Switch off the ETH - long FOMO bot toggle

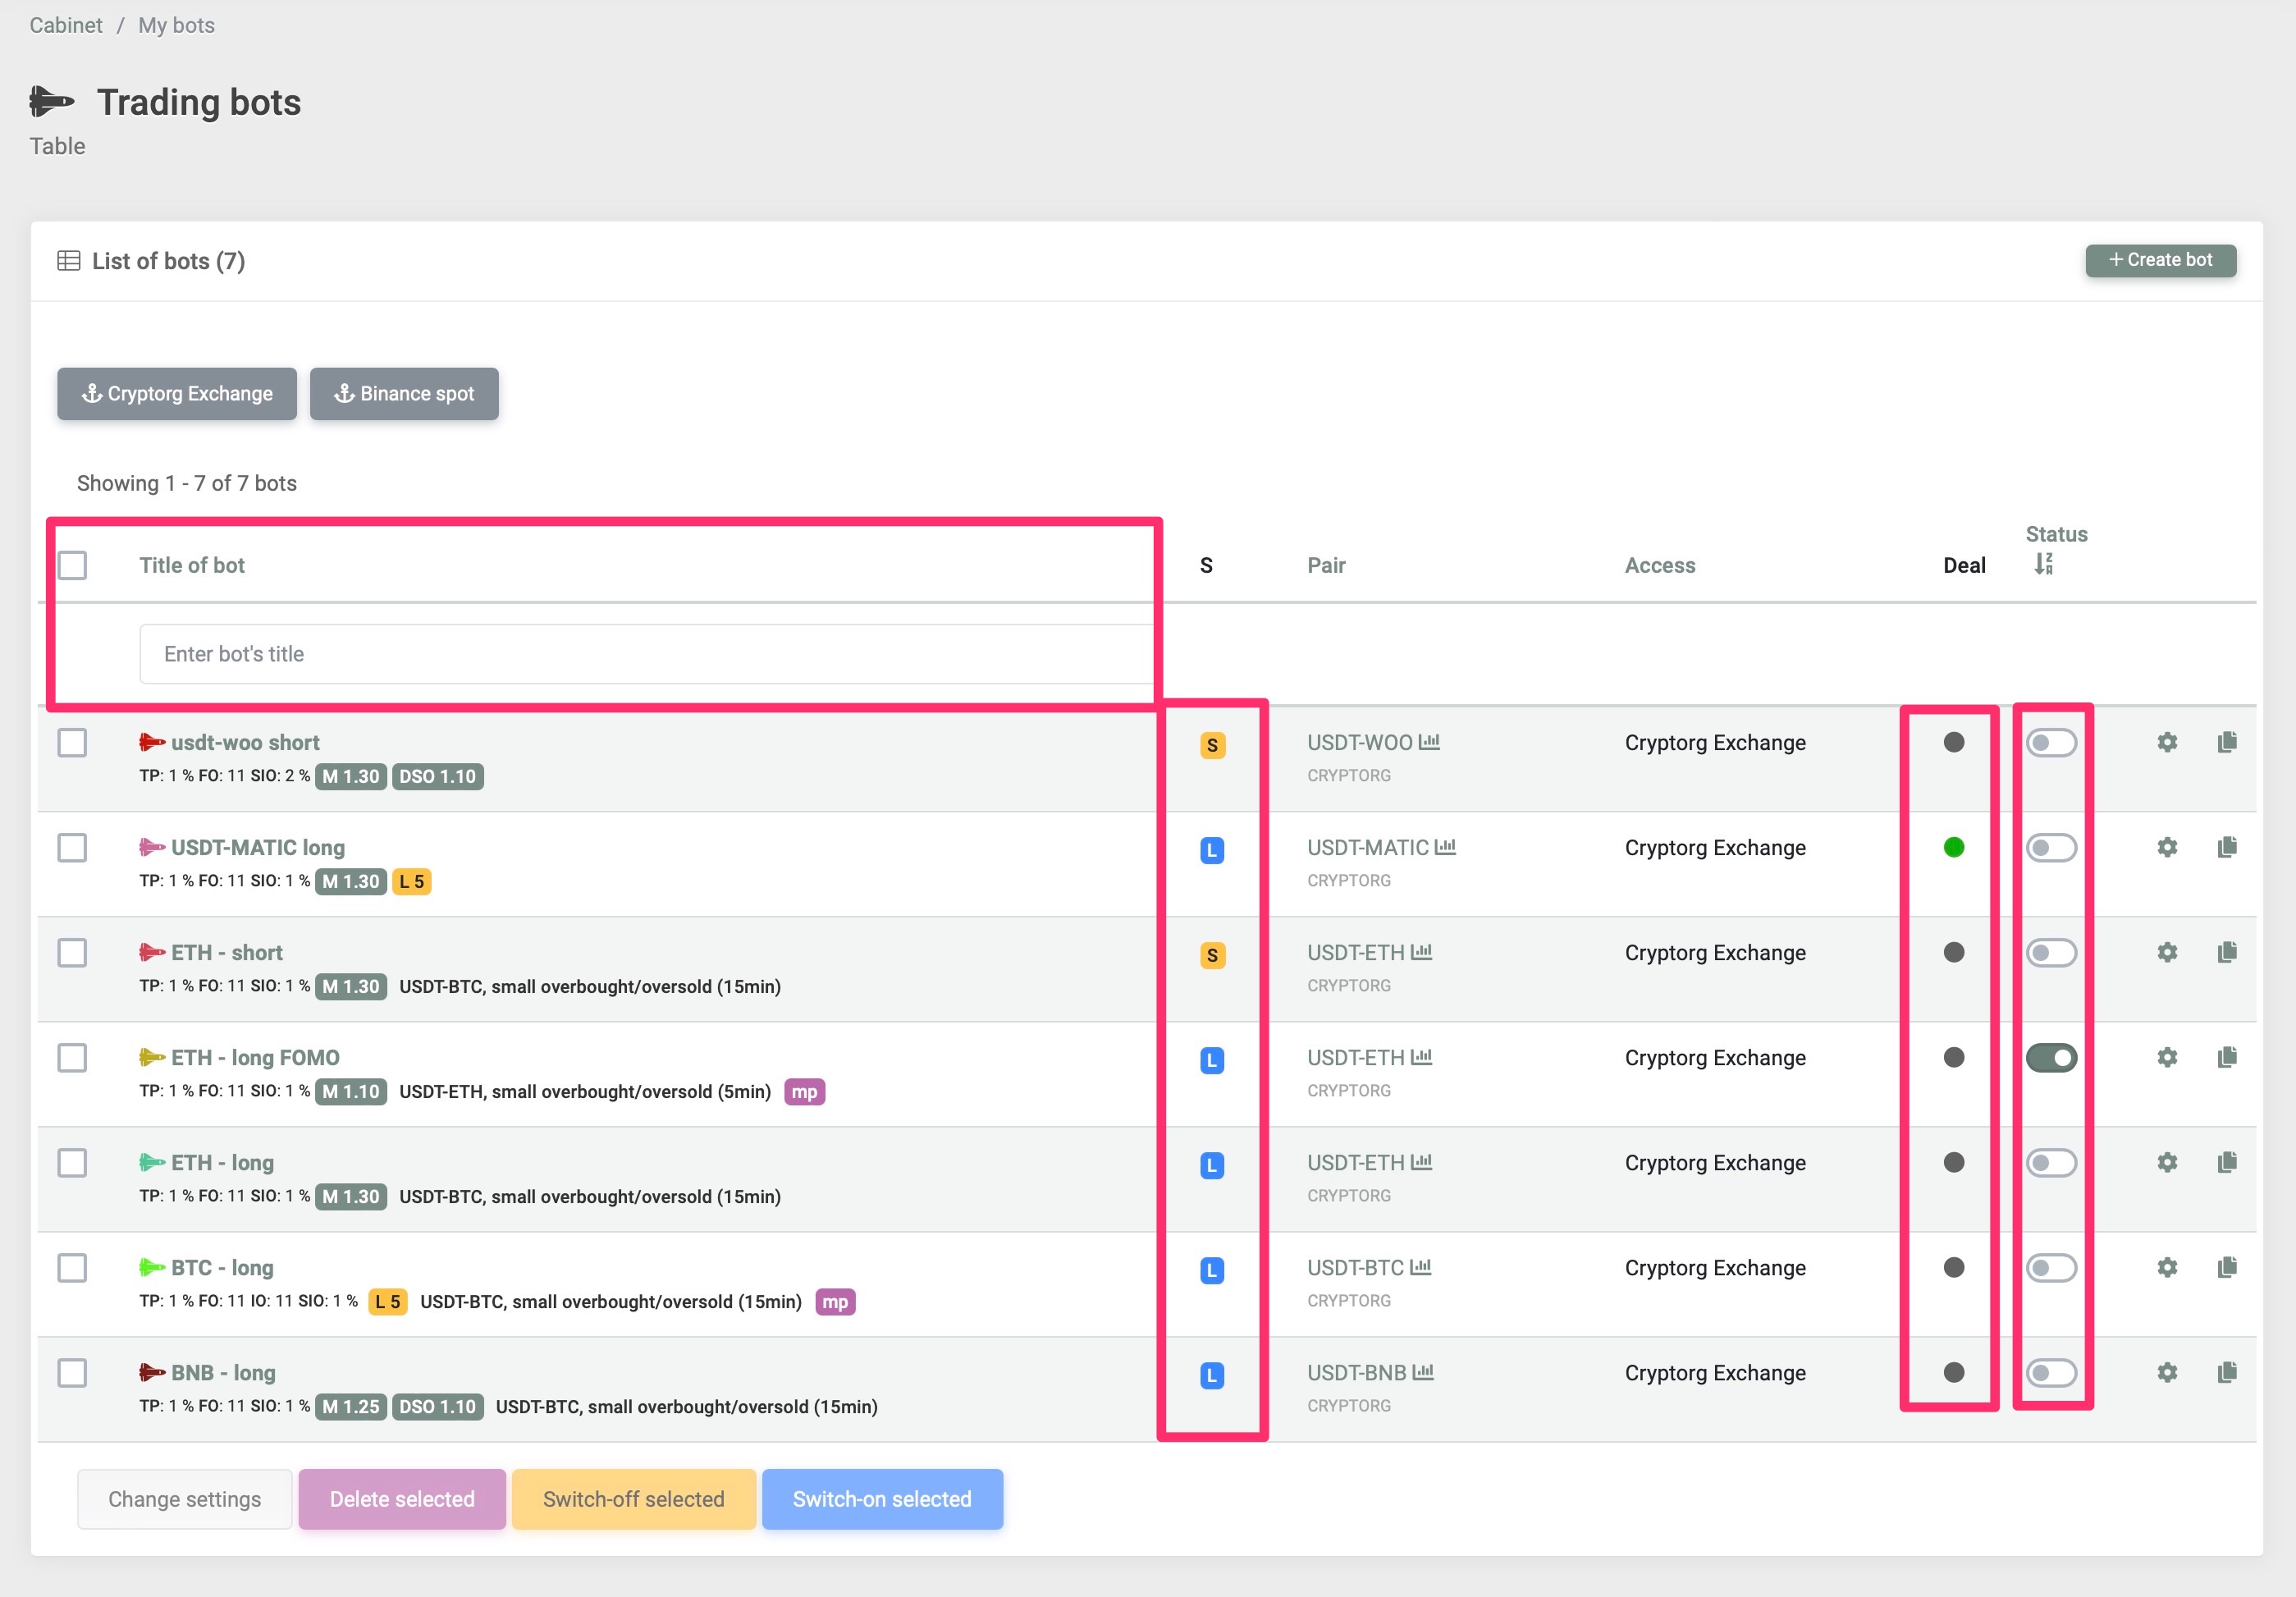[x=2051, y=1057]
